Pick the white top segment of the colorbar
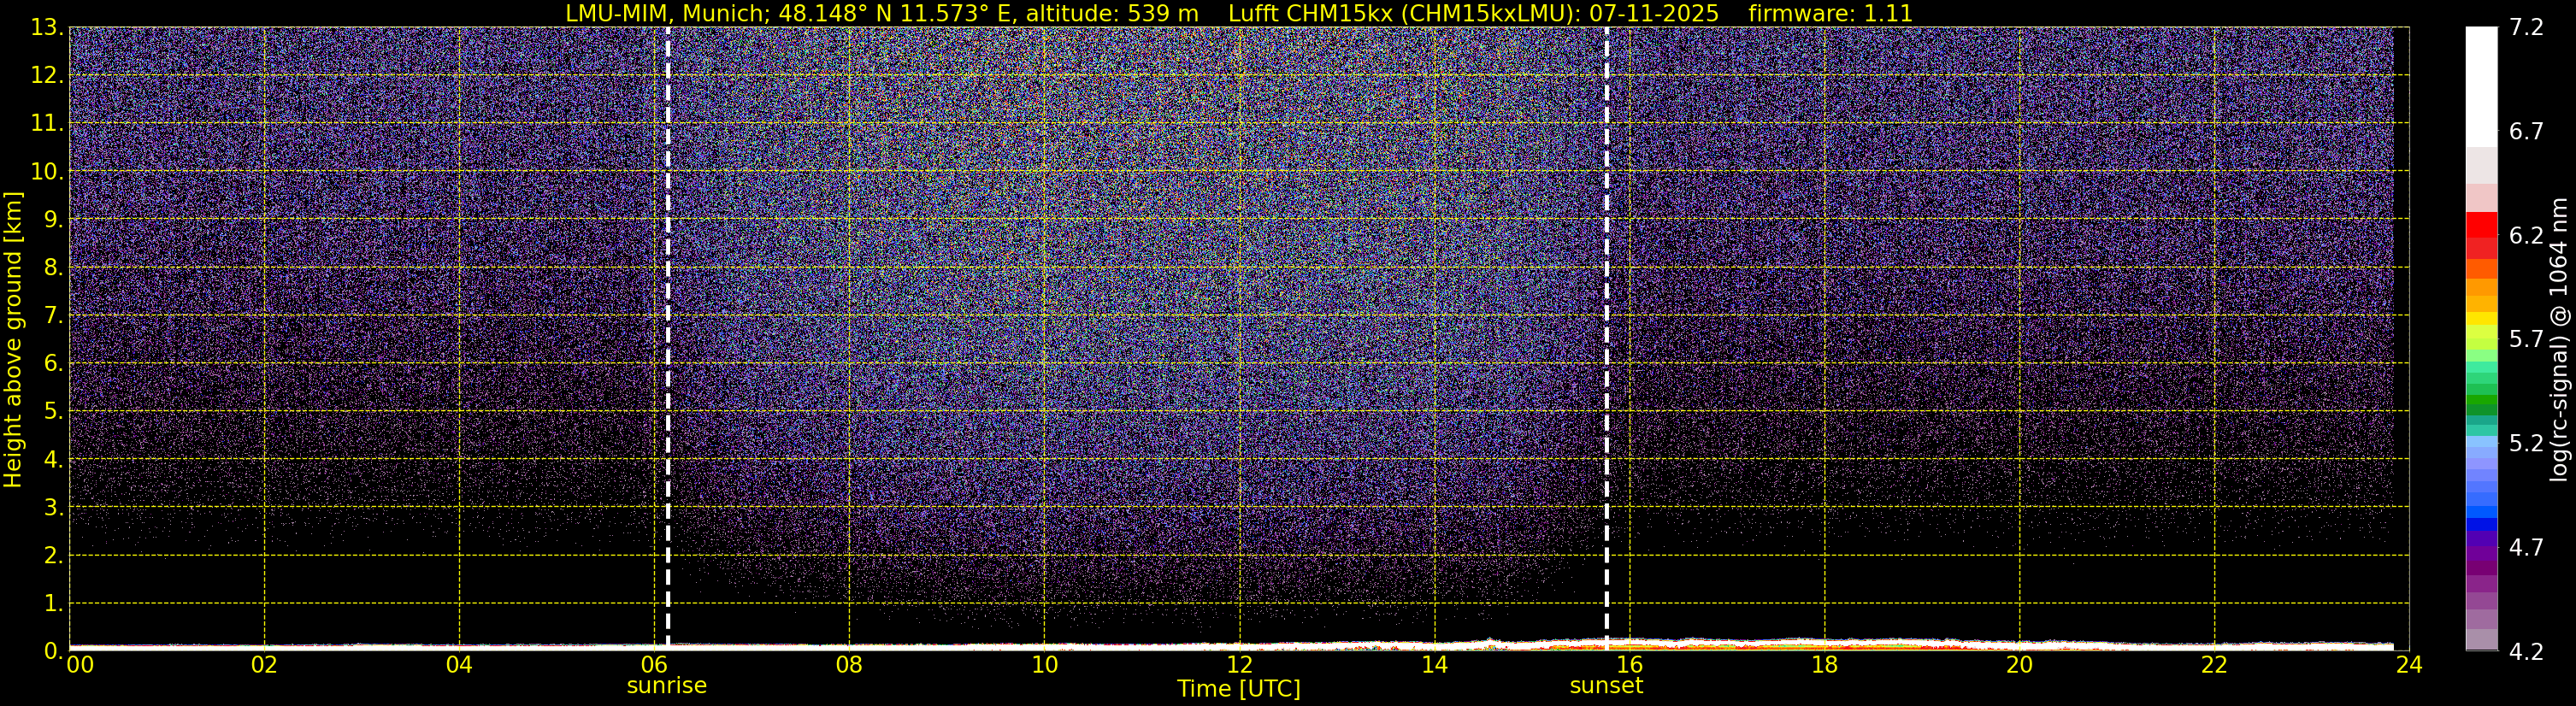2576x706 pixels. pyautogui.click(x=2481, y=87)
